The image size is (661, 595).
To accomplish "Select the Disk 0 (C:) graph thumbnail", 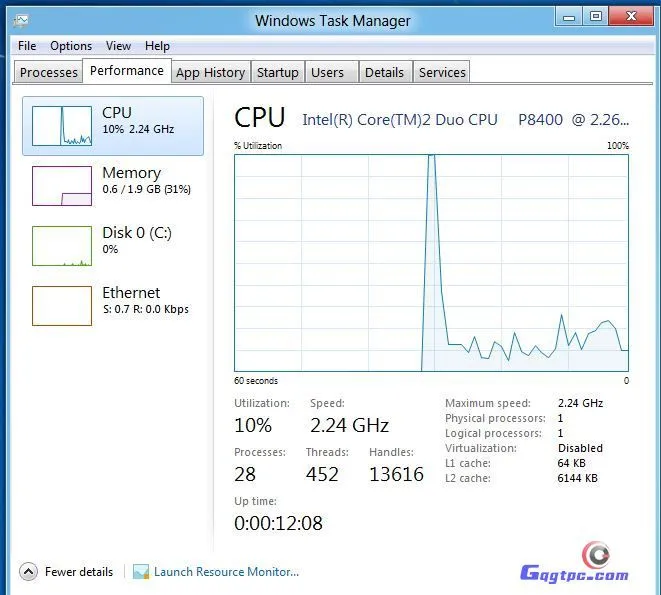I will [x=61, y=246].
